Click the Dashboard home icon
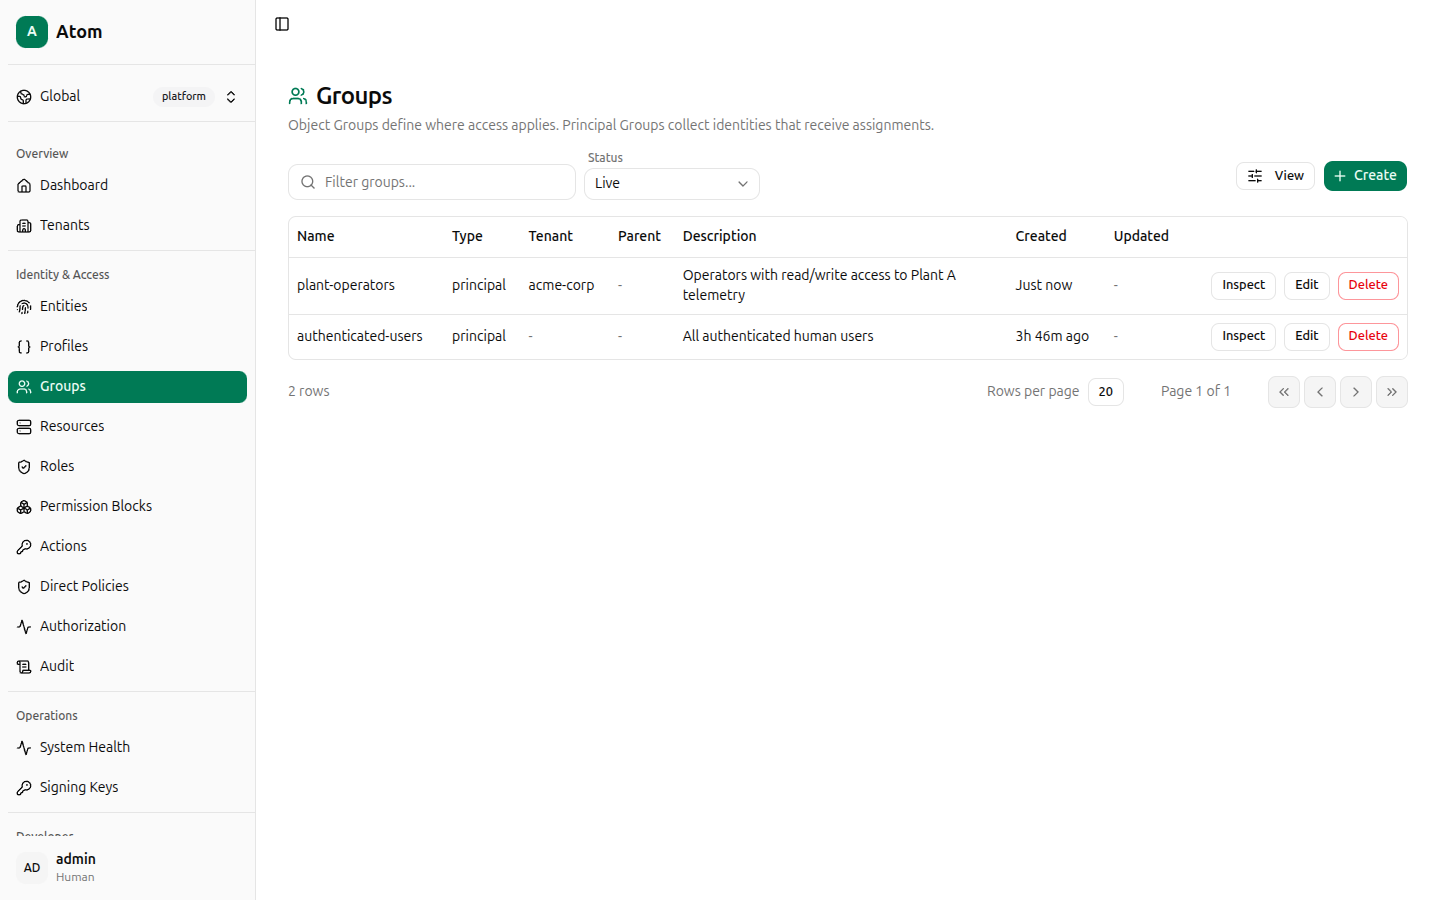 point(24,186)
